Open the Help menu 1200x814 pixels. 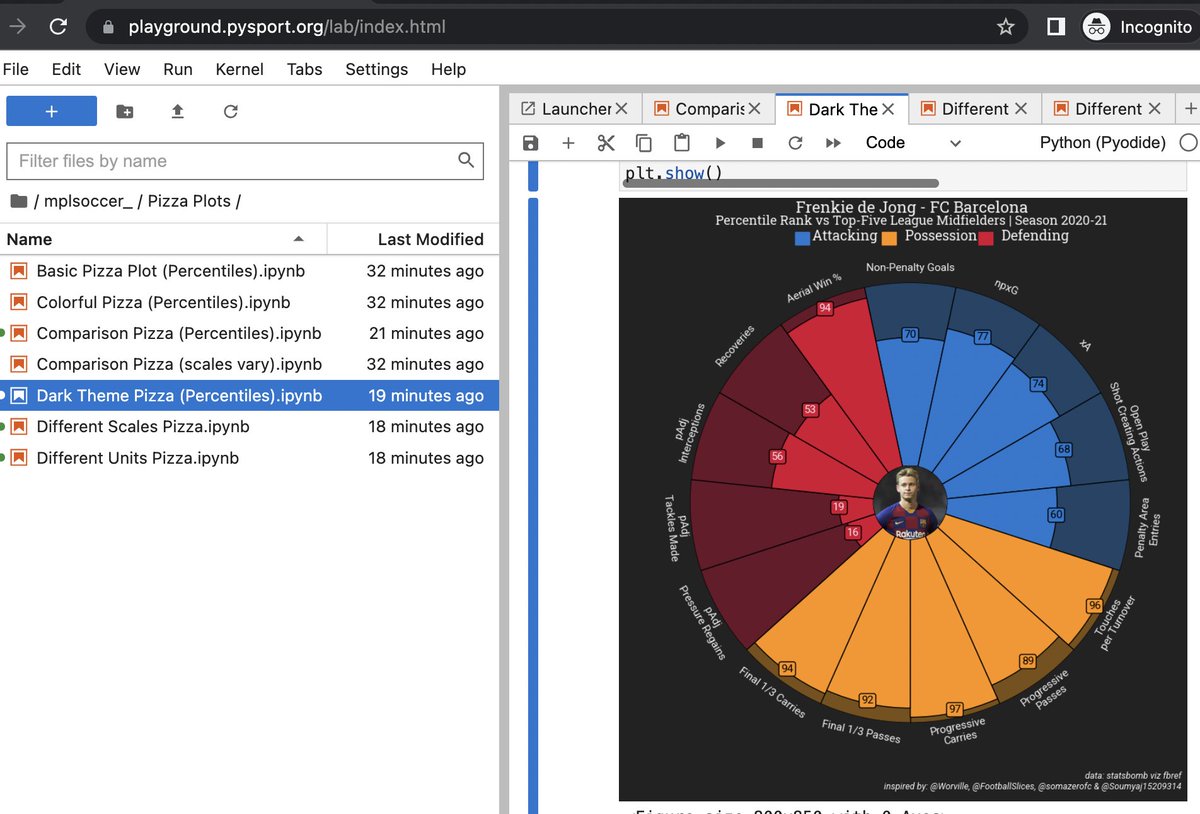448,69
